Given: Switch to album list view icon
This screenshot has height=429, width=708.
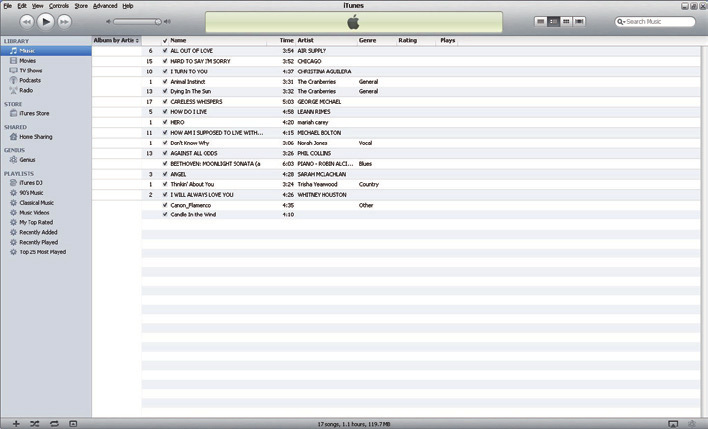Looking at the screenshot, I should (553, 22).
